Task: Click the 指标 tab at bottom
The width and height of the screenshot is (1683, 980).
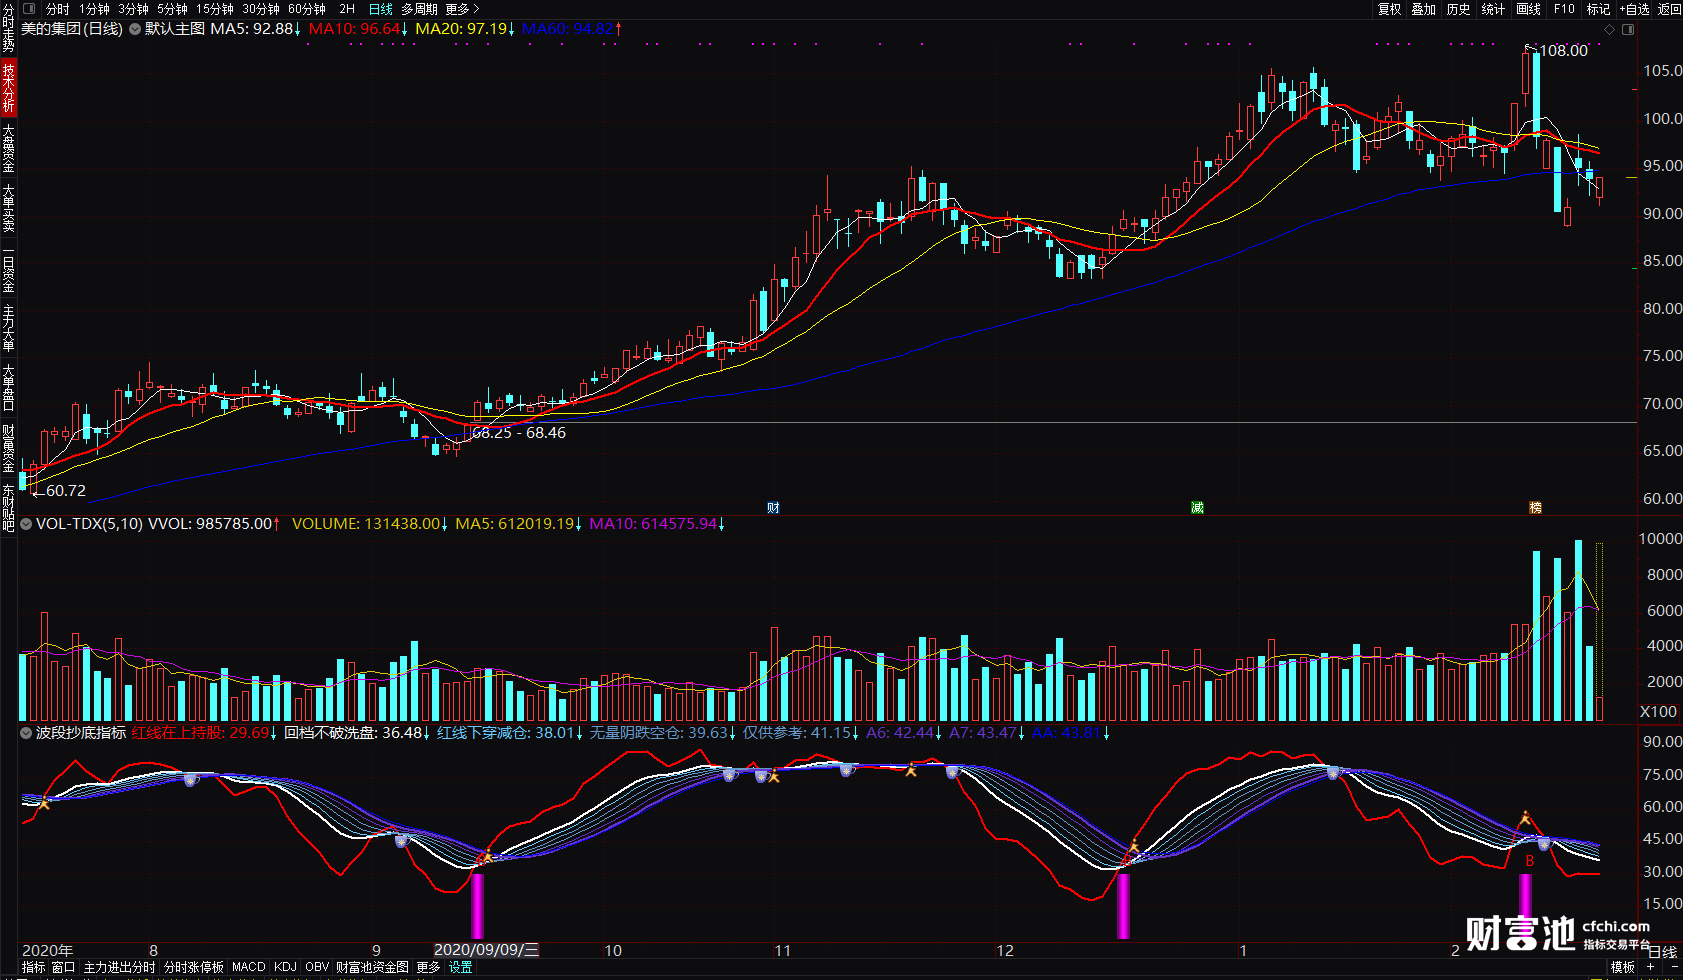Action: click(x=33, y=968)
